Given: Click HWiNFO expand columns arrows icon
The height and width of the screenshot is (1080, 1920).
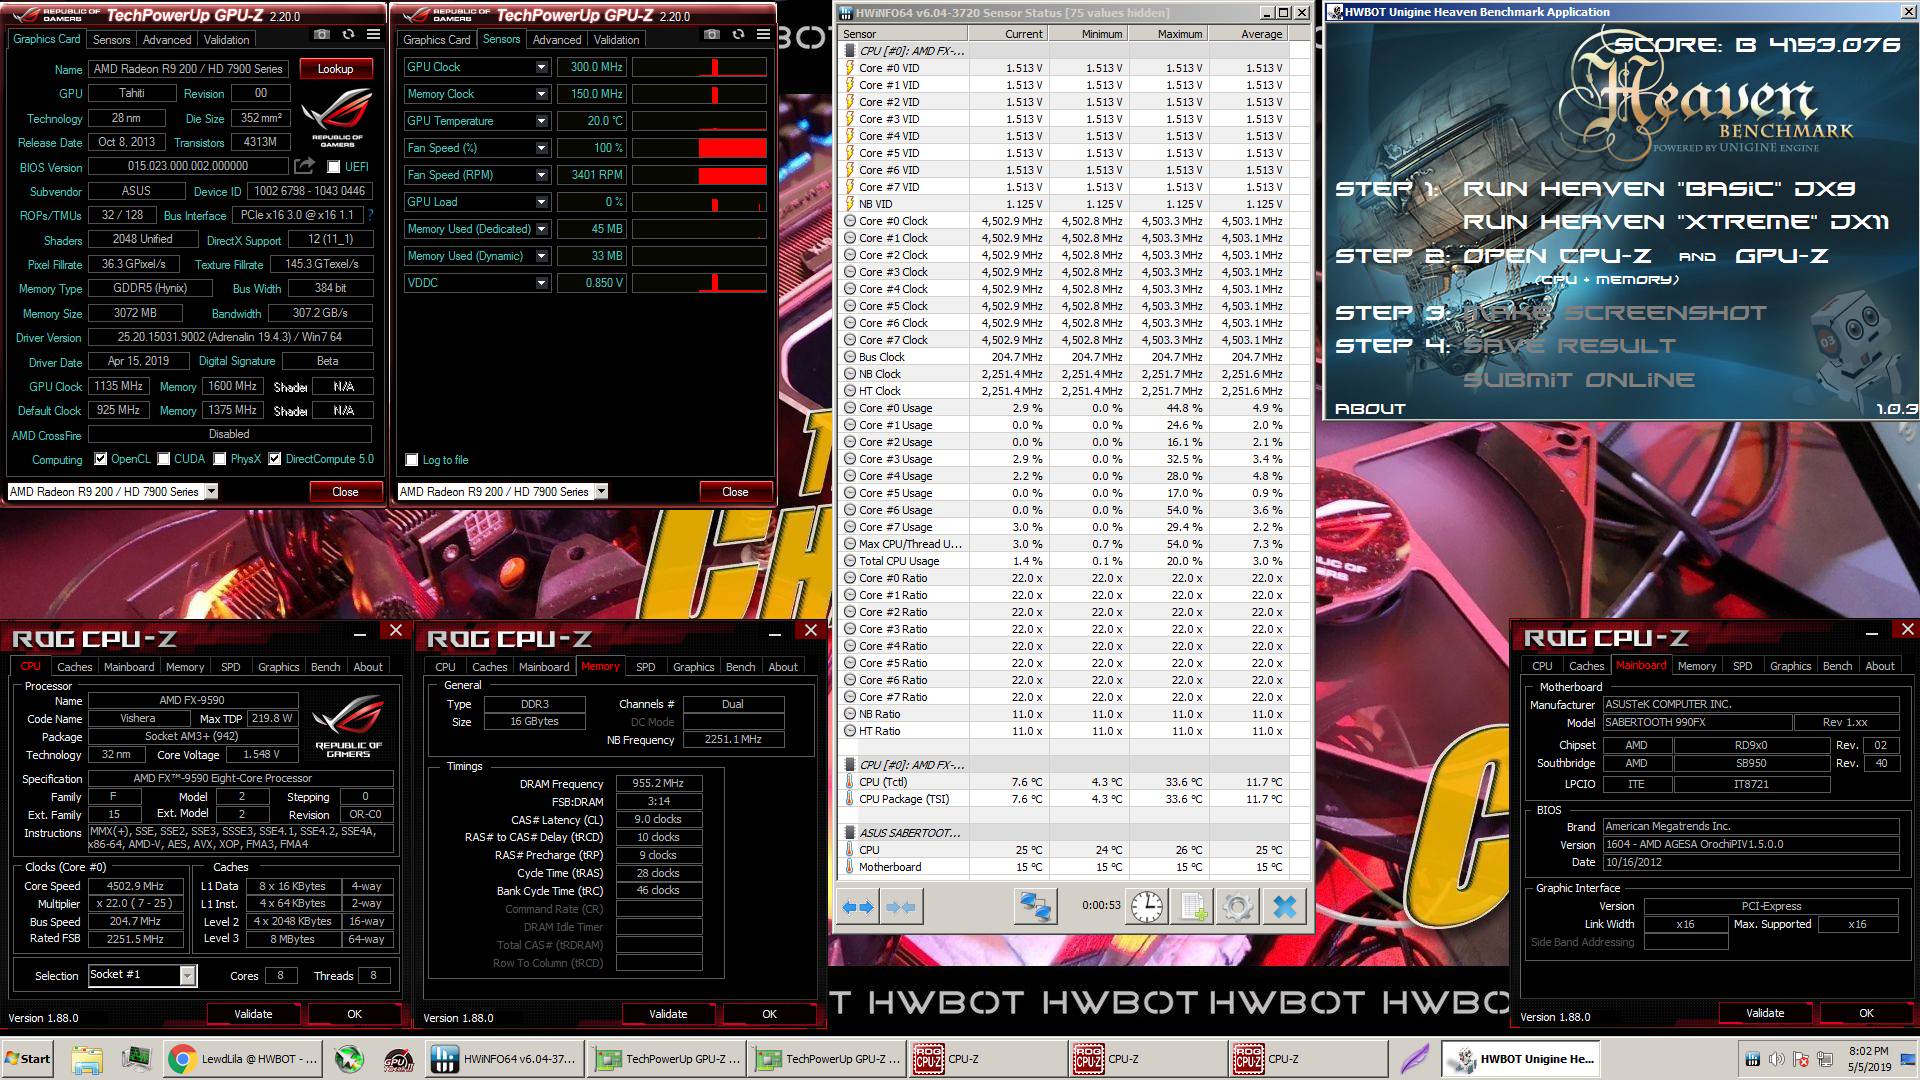Looking at the screenshot, I should click(858, 907).
